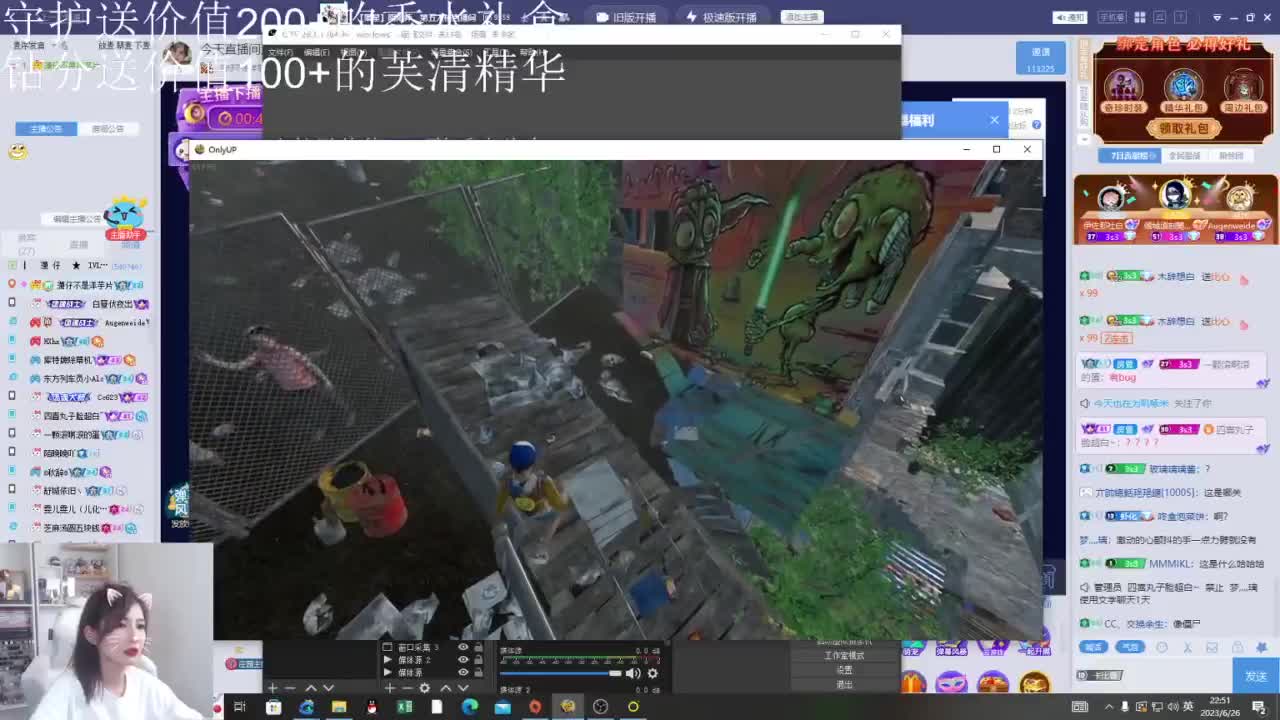This screenshot has height=720, width=1280.
Task: Remove scene with scenes minus button
Action: tap(290, 688)
